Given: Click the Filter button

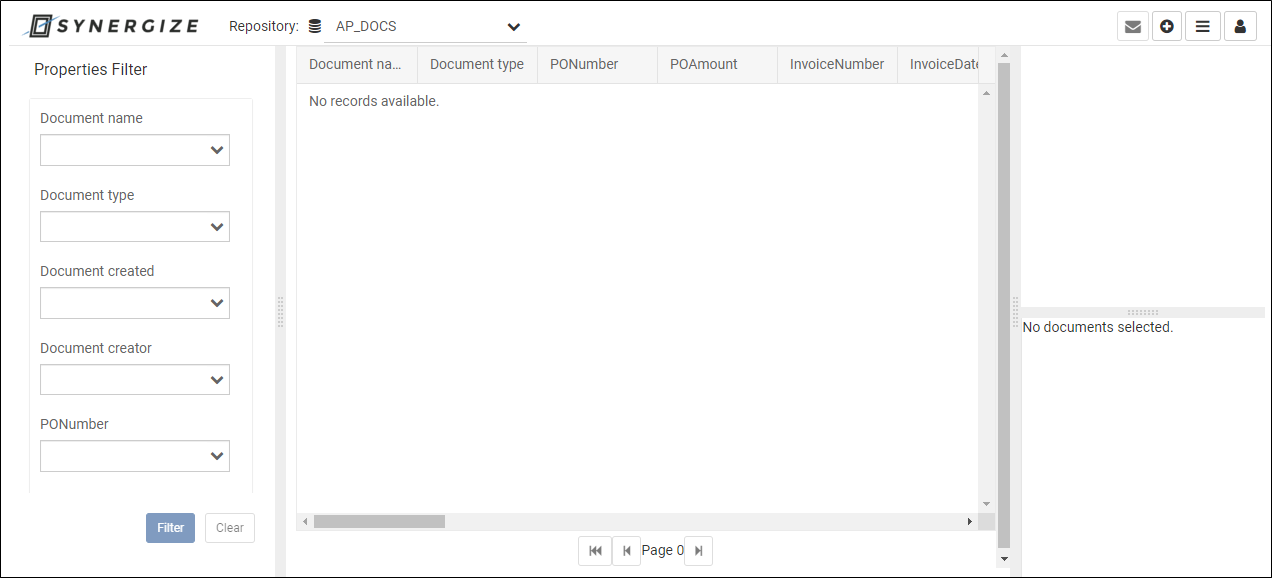Looking at the screenshot, I should coord(170,527).
